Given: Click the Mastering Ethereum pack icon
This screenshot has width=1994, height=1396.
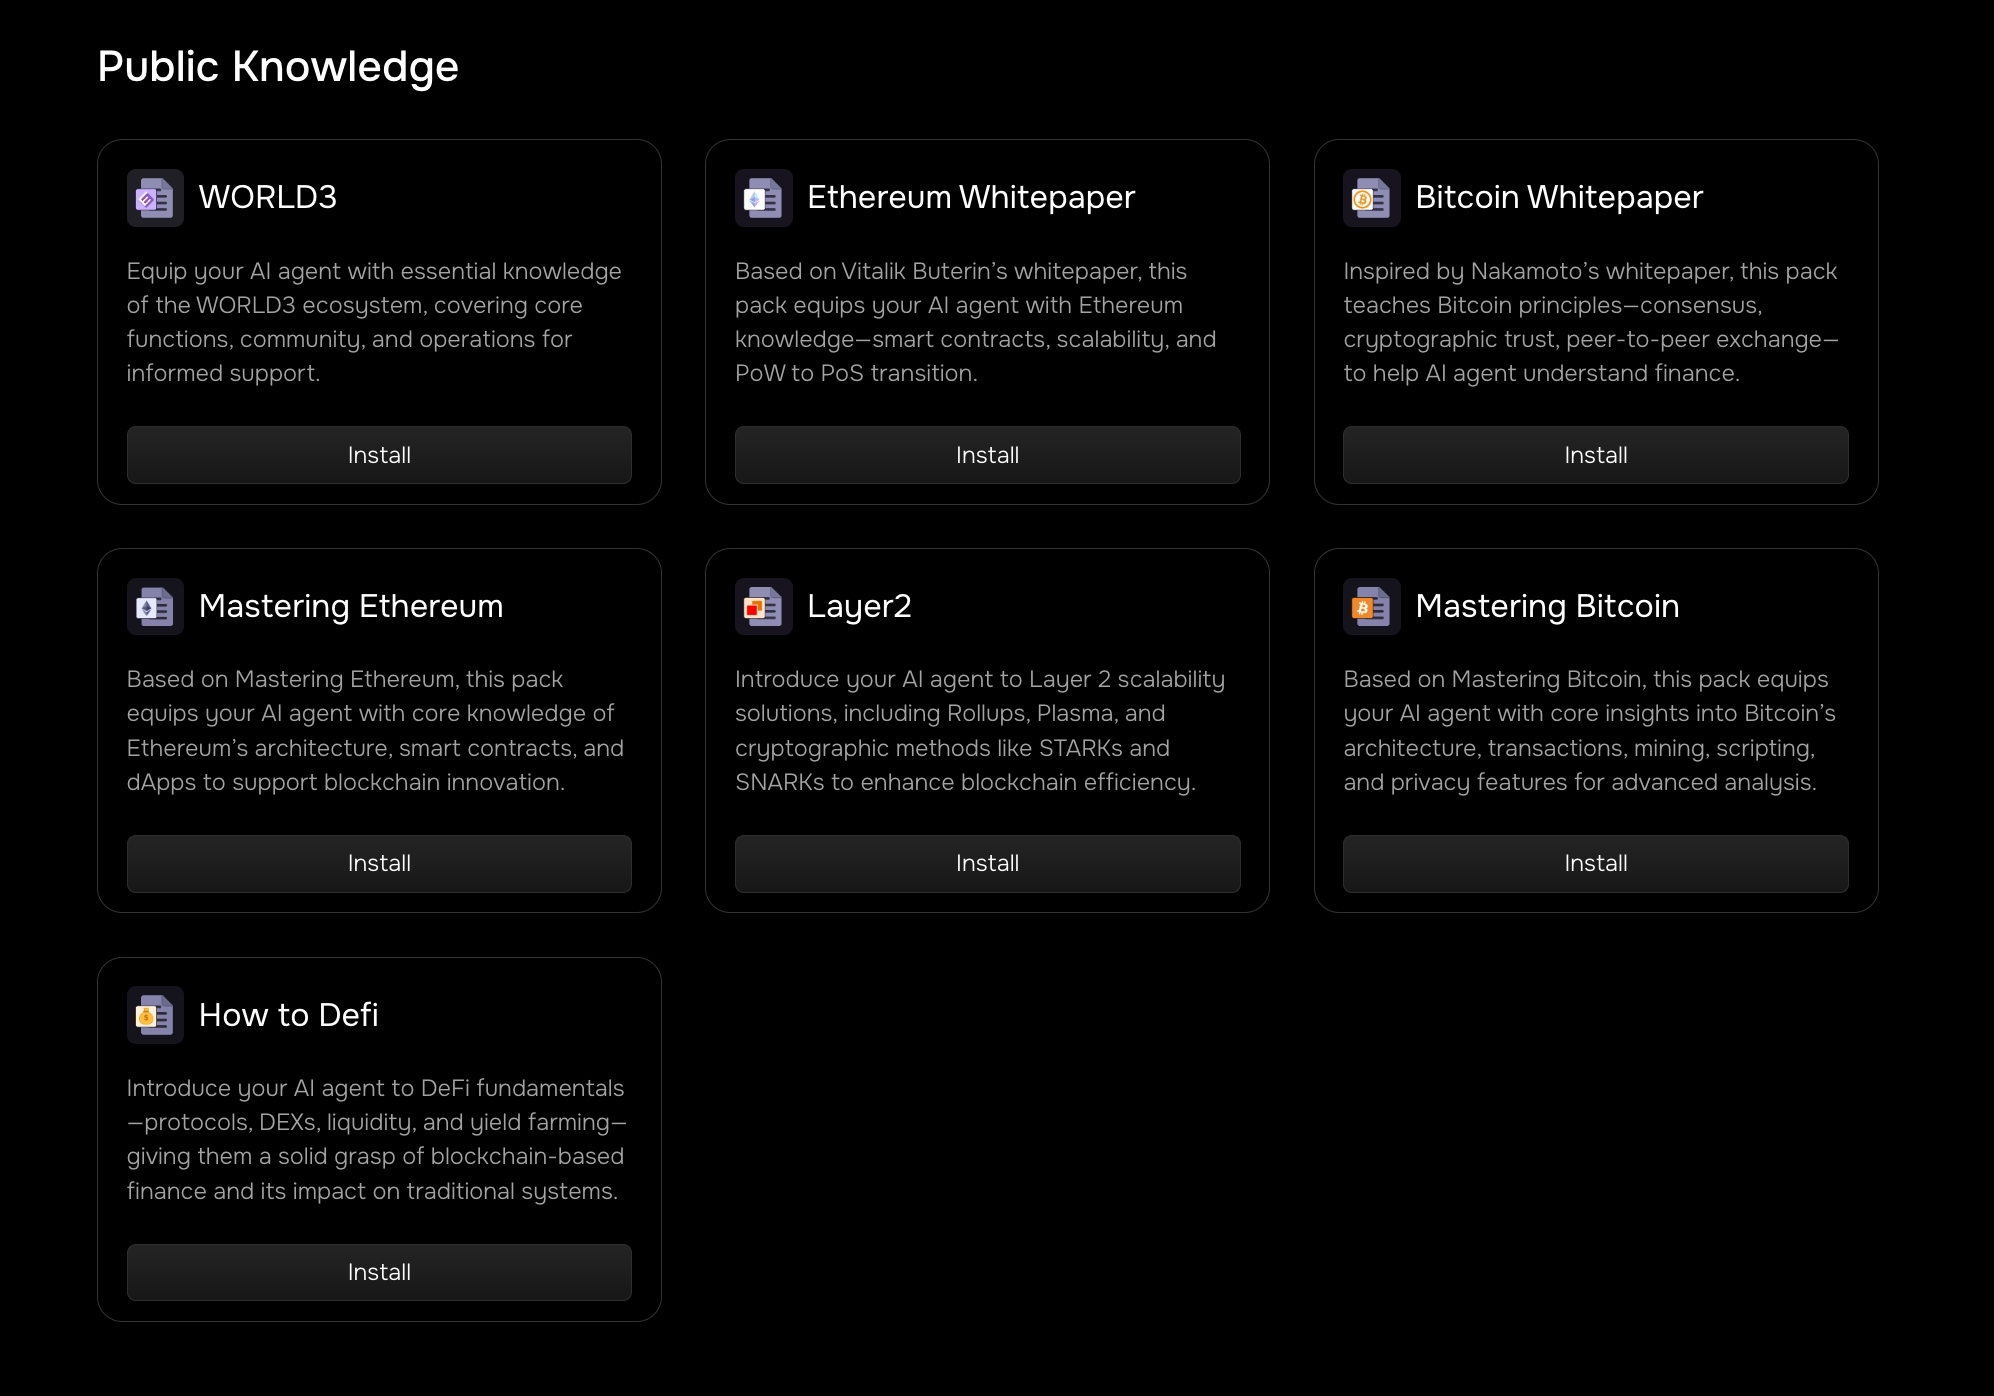Looking at the screenshot, I should point(155,607).
